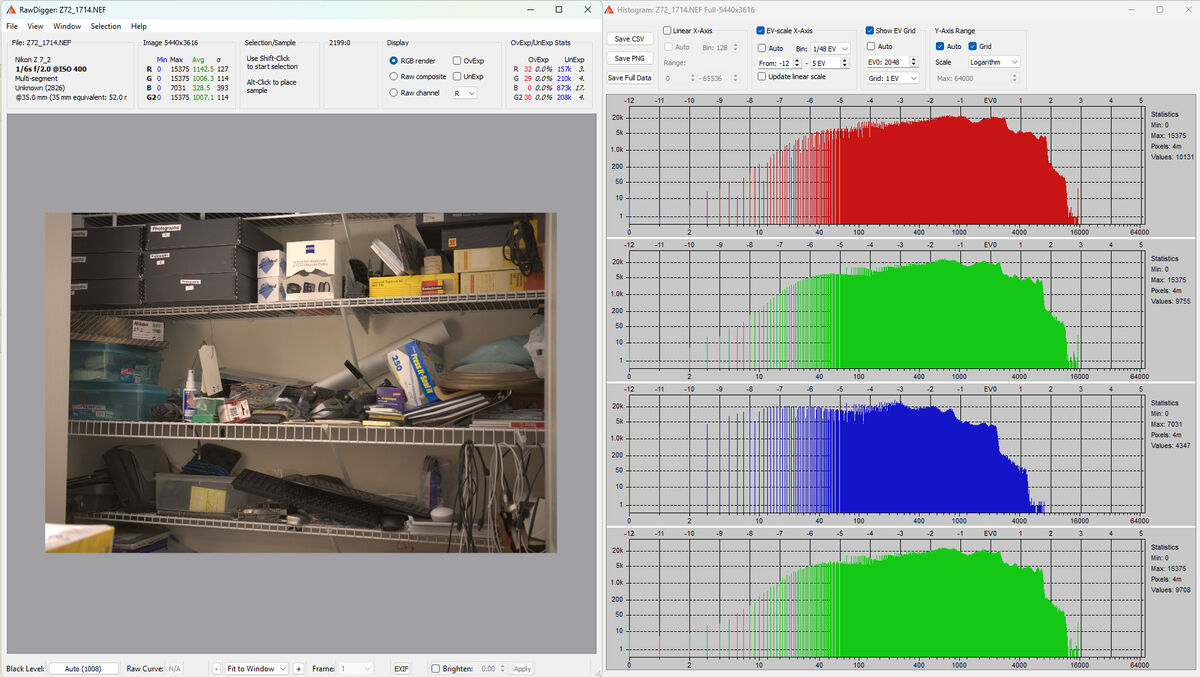Click the 'Image 5440x3616' group label
1200x677 pixels.
click(x=170, y=43)
